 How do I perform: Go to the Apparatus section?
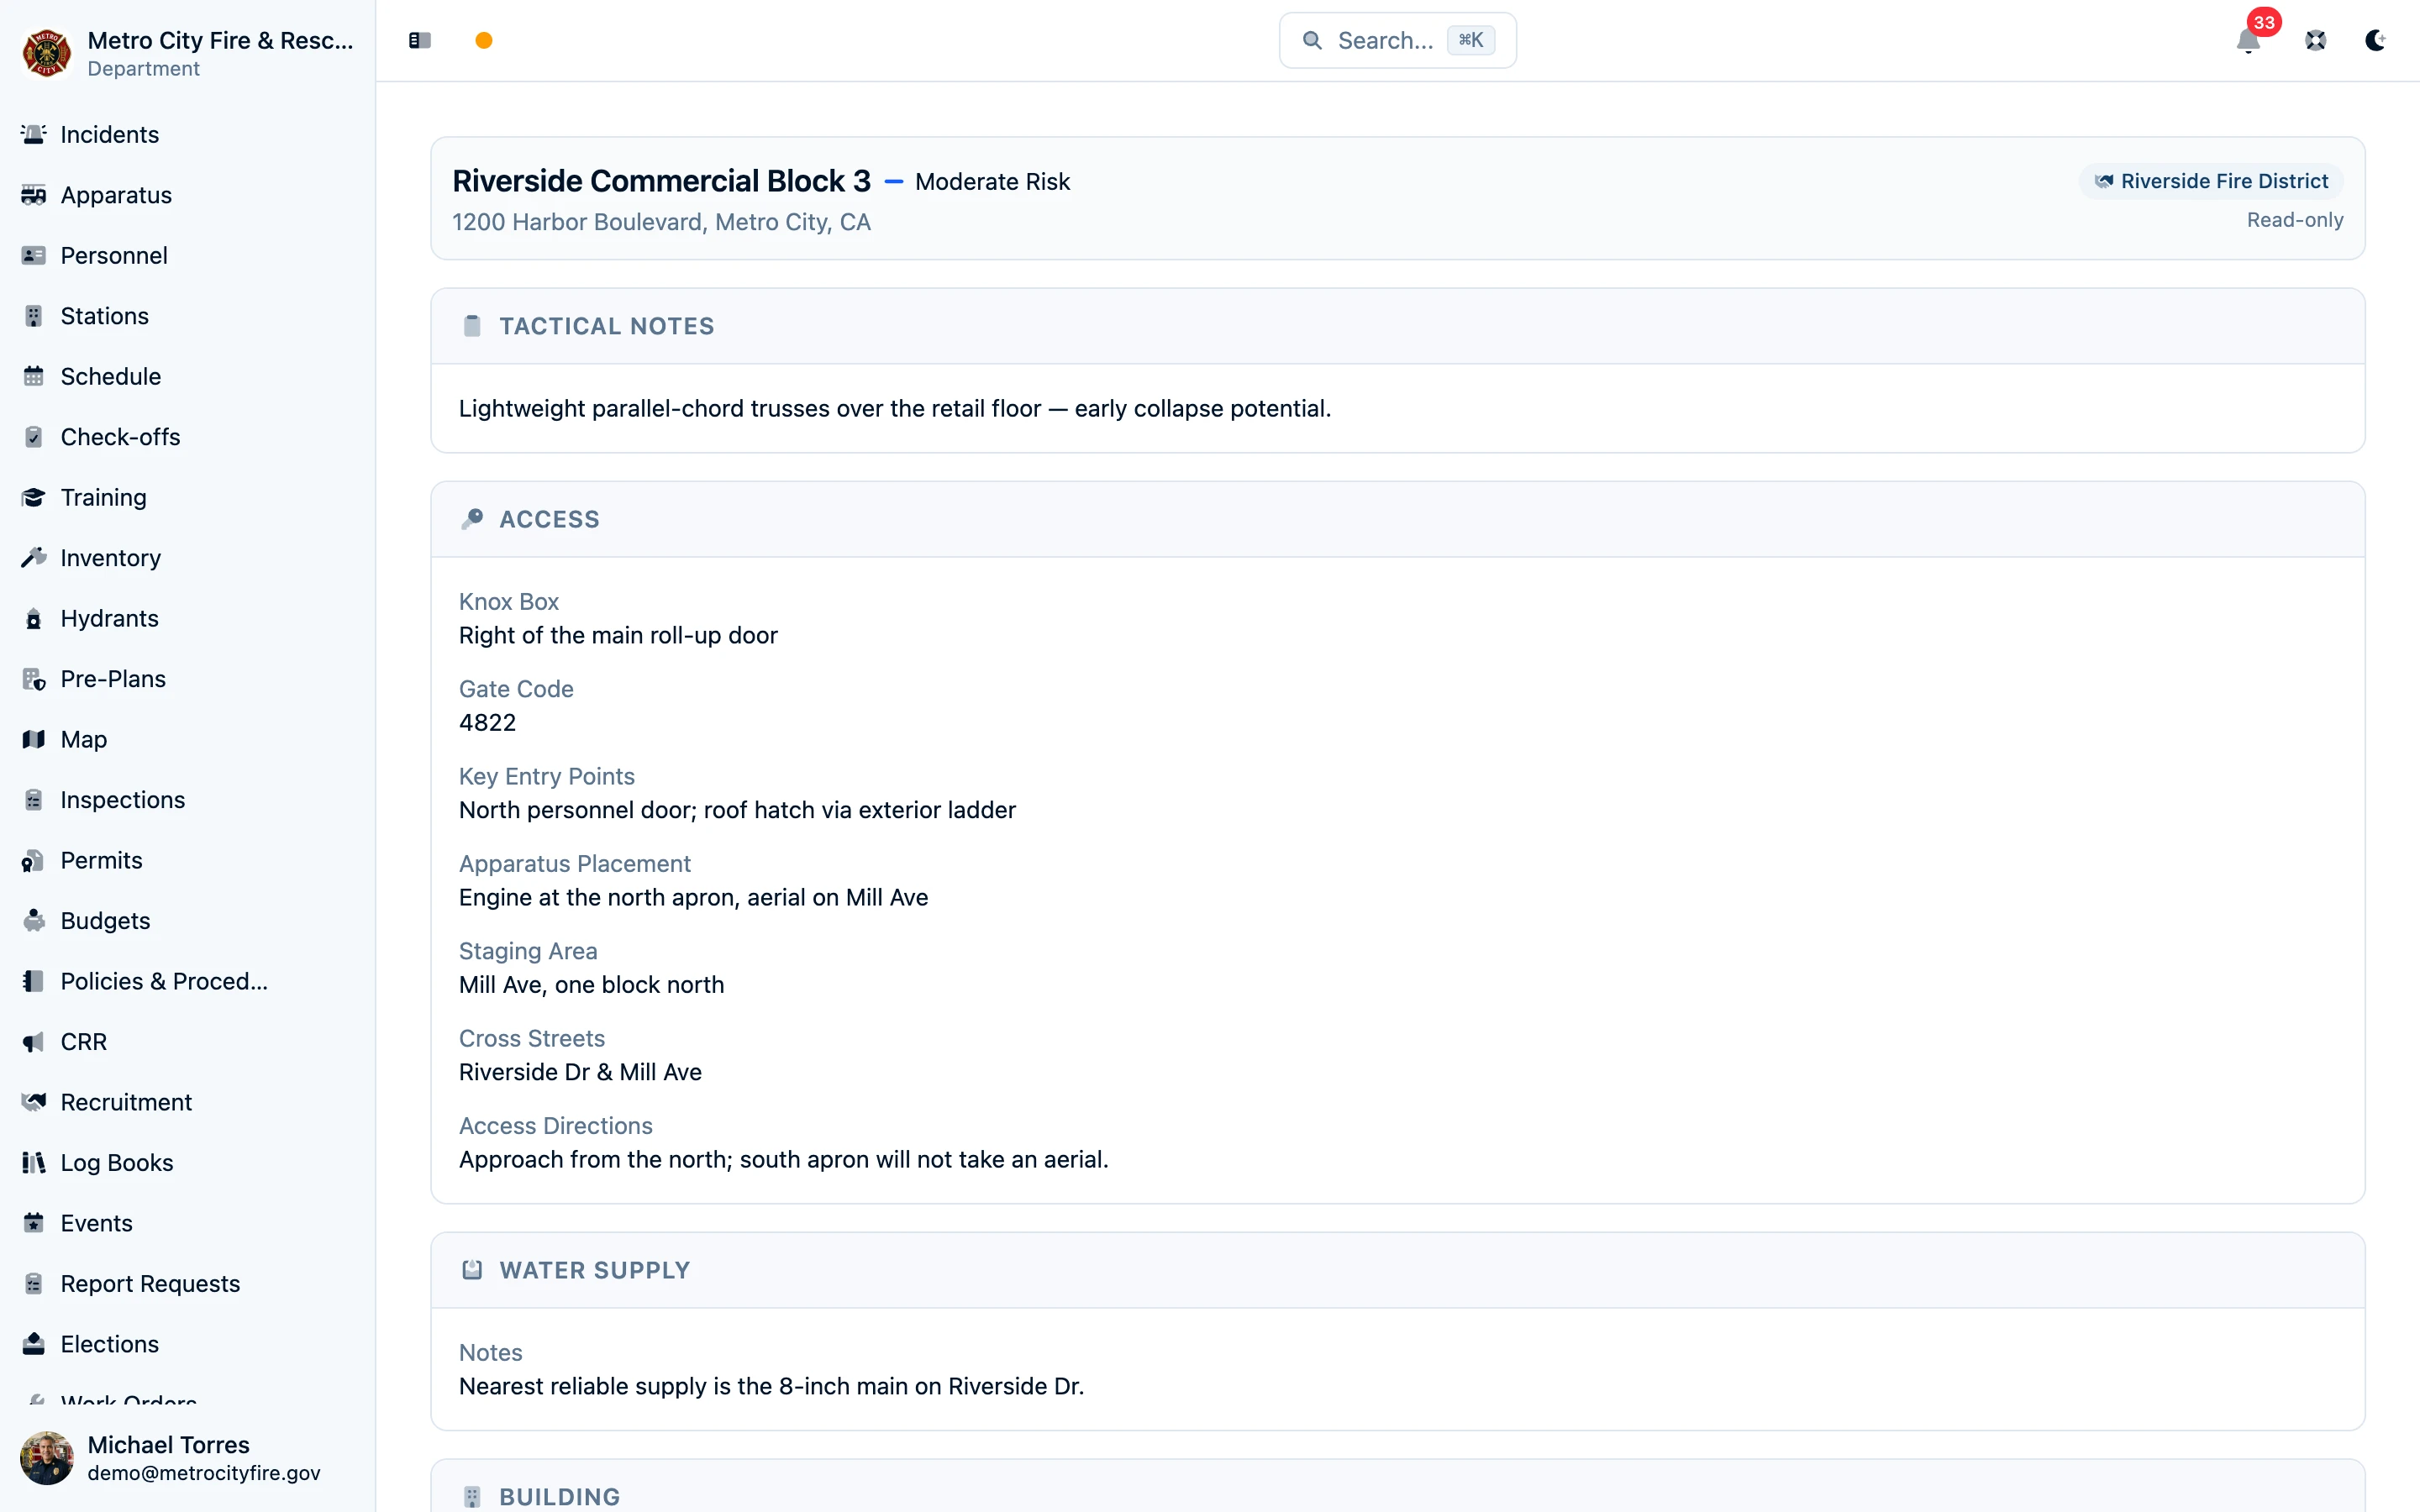coord(188,195)
